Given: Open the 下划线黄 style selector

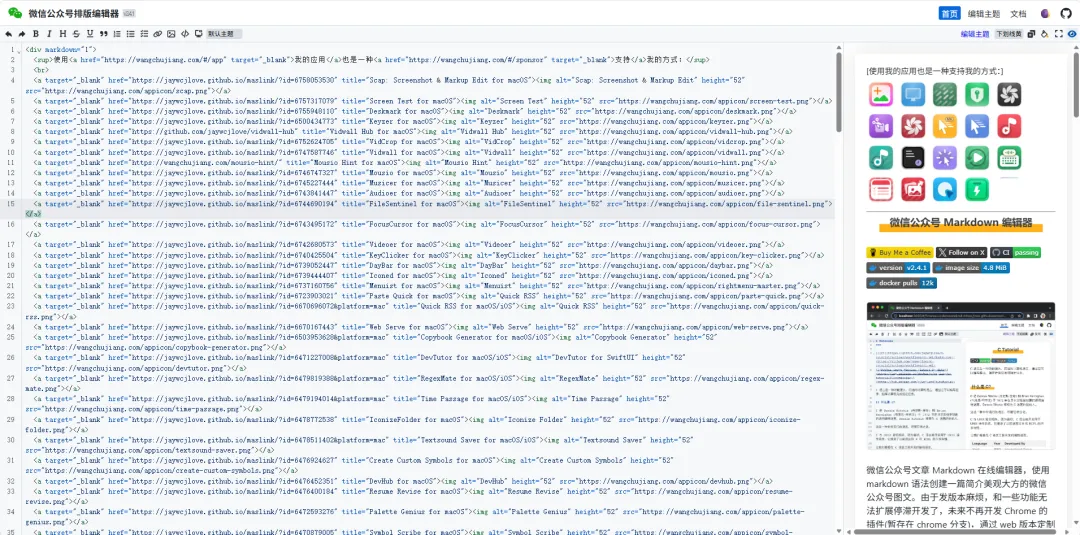Looking at the screenshot, I should [1009, 34].
